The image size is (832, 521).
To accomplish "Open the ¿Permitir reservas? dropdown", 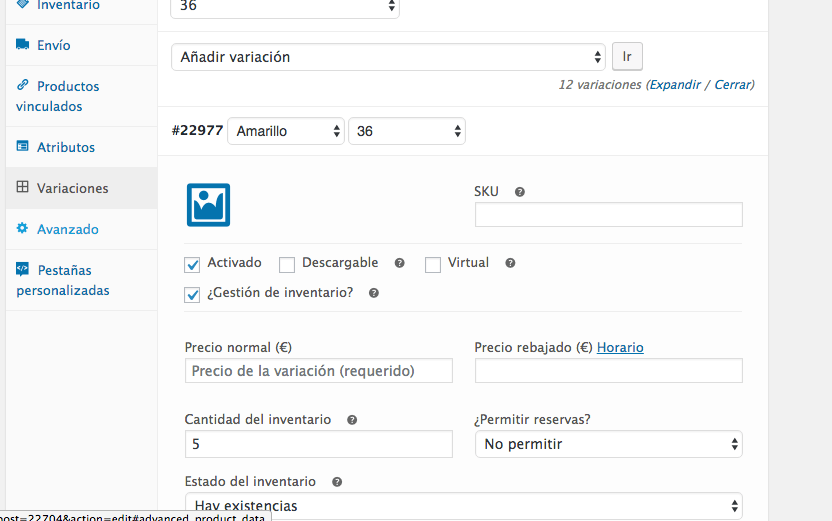I will [609, 444].
